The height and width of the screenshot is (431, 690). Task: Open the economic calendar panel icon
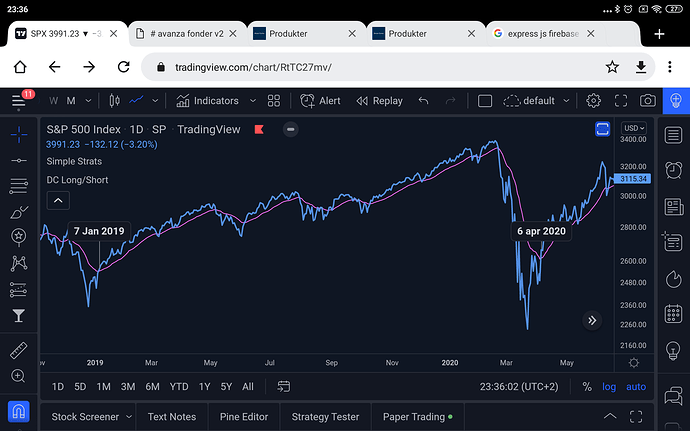coord(673,314)
